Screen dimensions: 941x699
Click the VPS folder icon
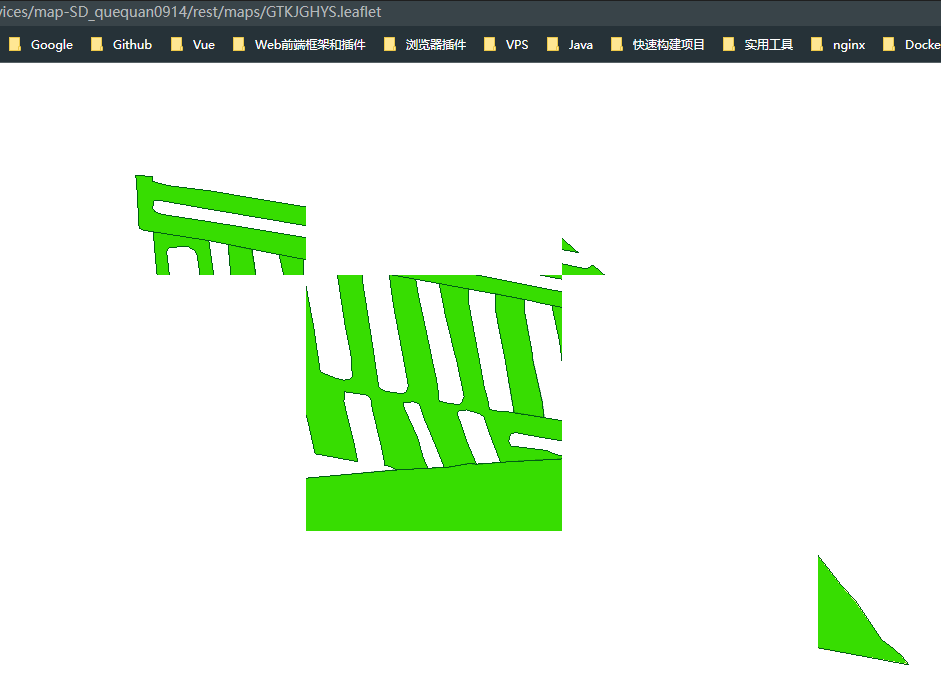[x=490, y=44]
